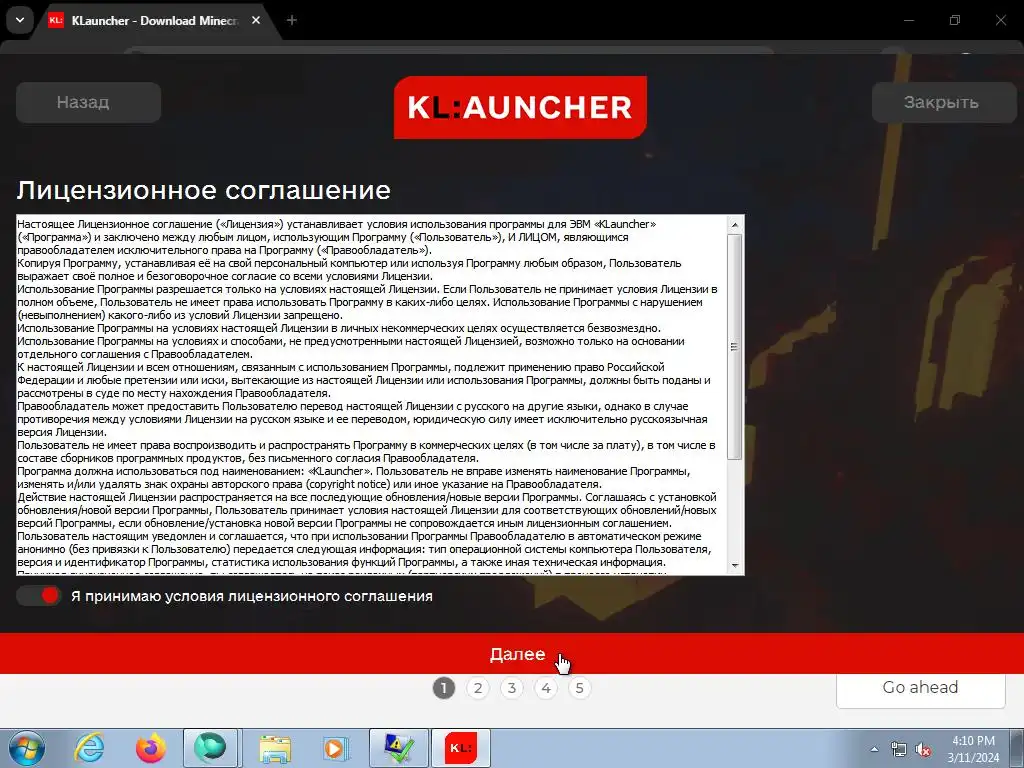The width and height of the screenshot is (1024, 768).
Task: Select installer step 1 indicator
Action: [444, 688]
